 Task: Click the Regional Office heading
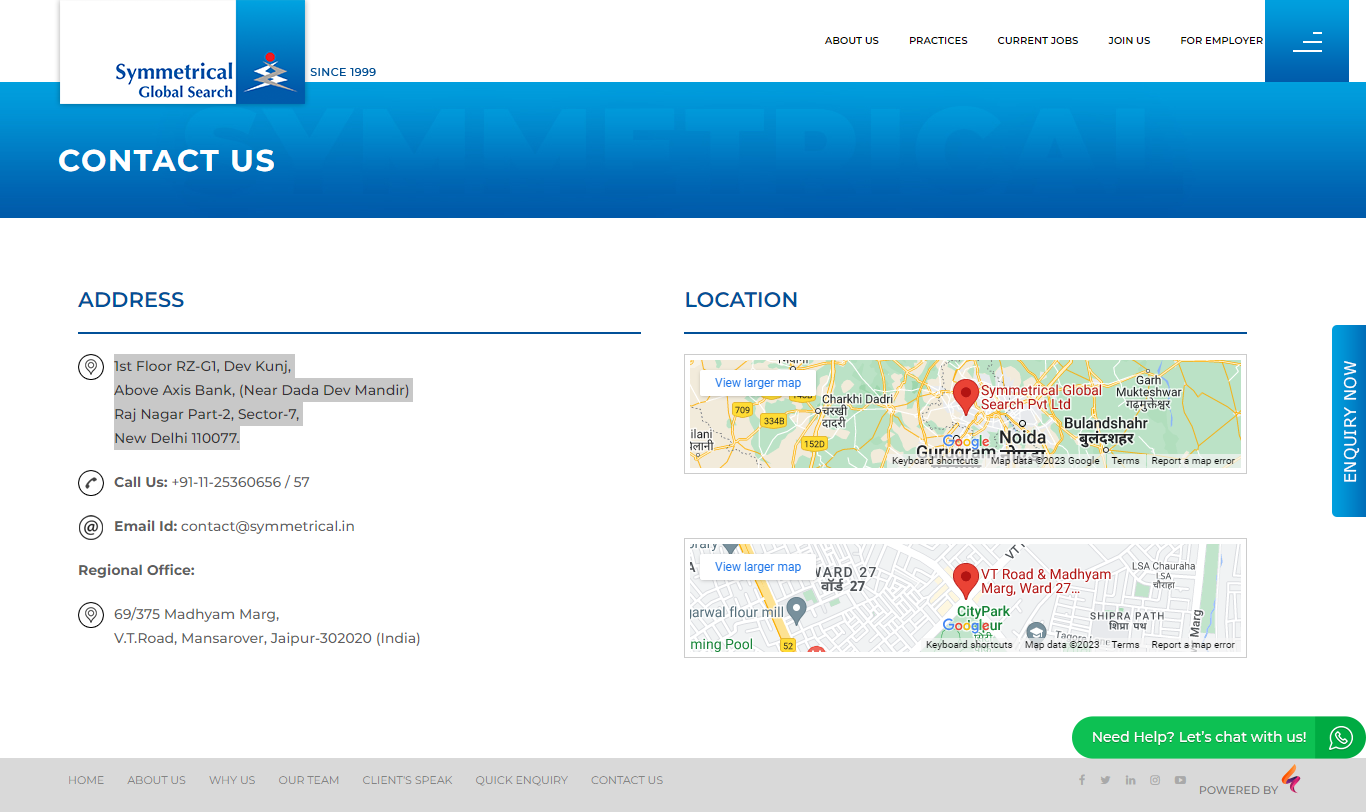tap(137, 570)
